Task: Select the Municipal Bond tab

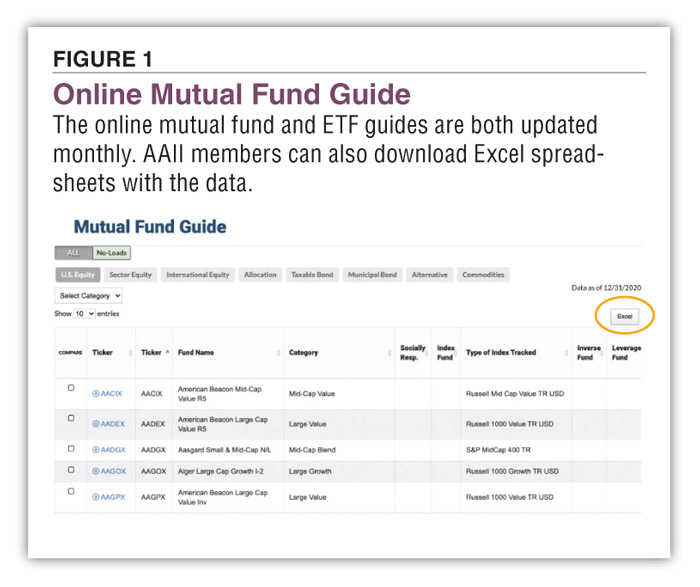Action: click(372, 275)
